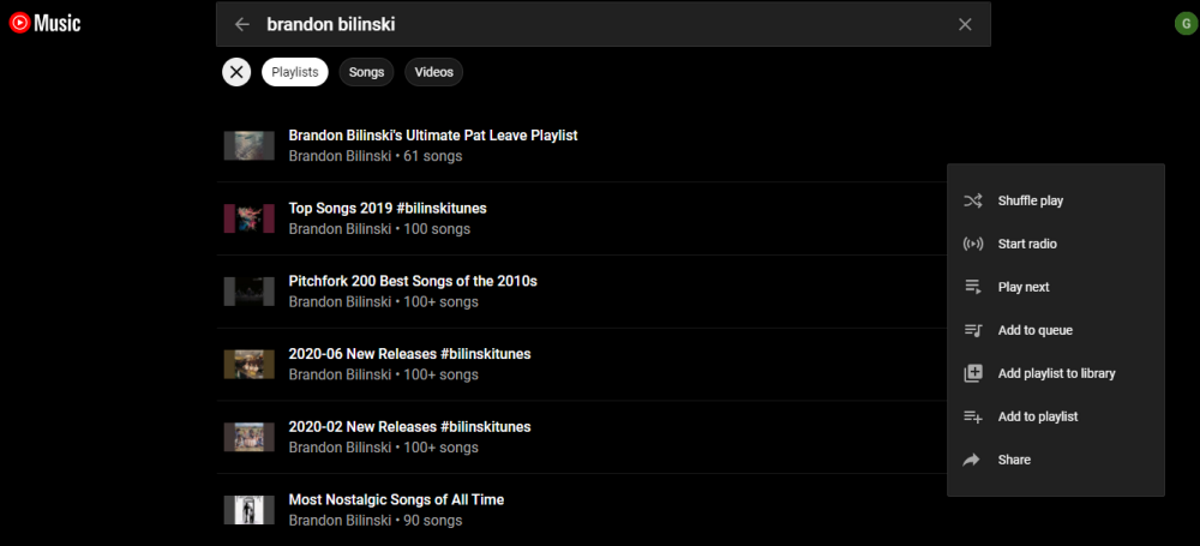1200x546 pixels.
Task: Click the back arrow in search bar
Action: click(242, 24)
